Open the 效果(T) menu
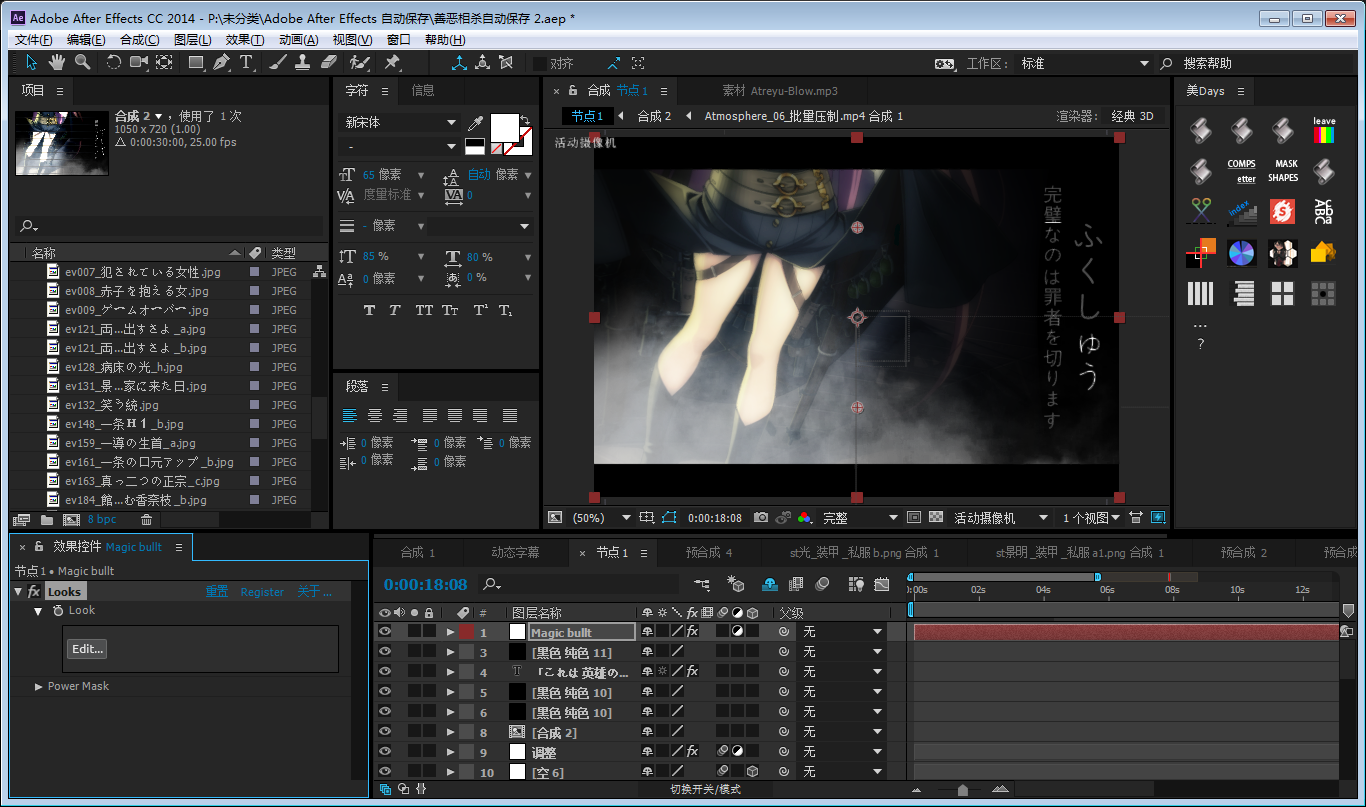The width and height of the screenshot is (1366, 807). (245, 40)
